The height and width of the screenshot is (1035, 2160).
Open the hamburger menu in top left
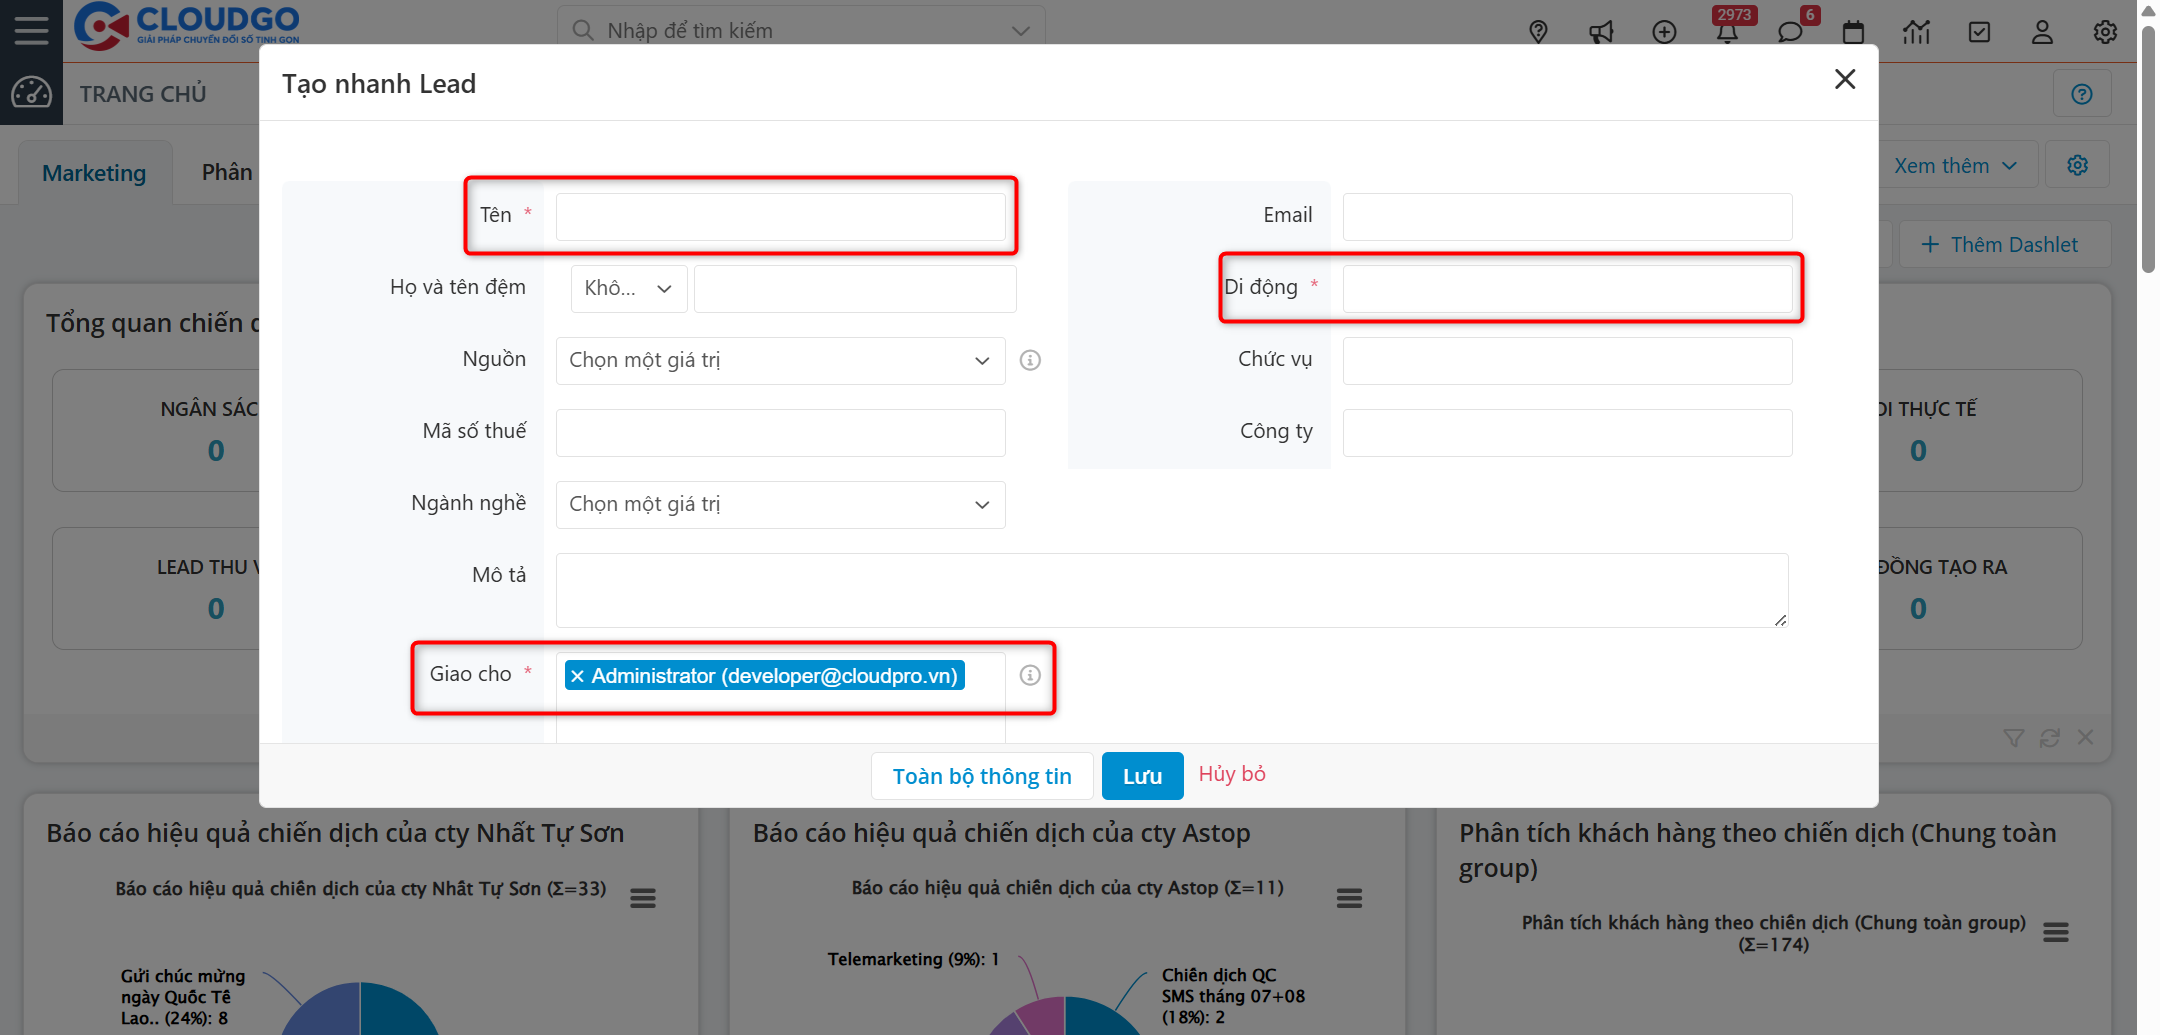click(x=31, y=30)
